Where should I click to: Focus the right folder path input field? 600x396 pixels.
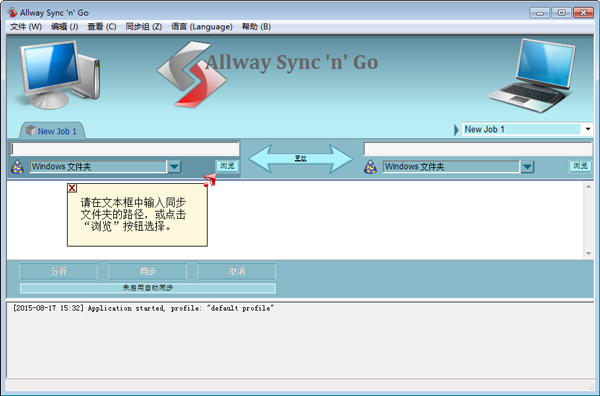pos(478,149)
